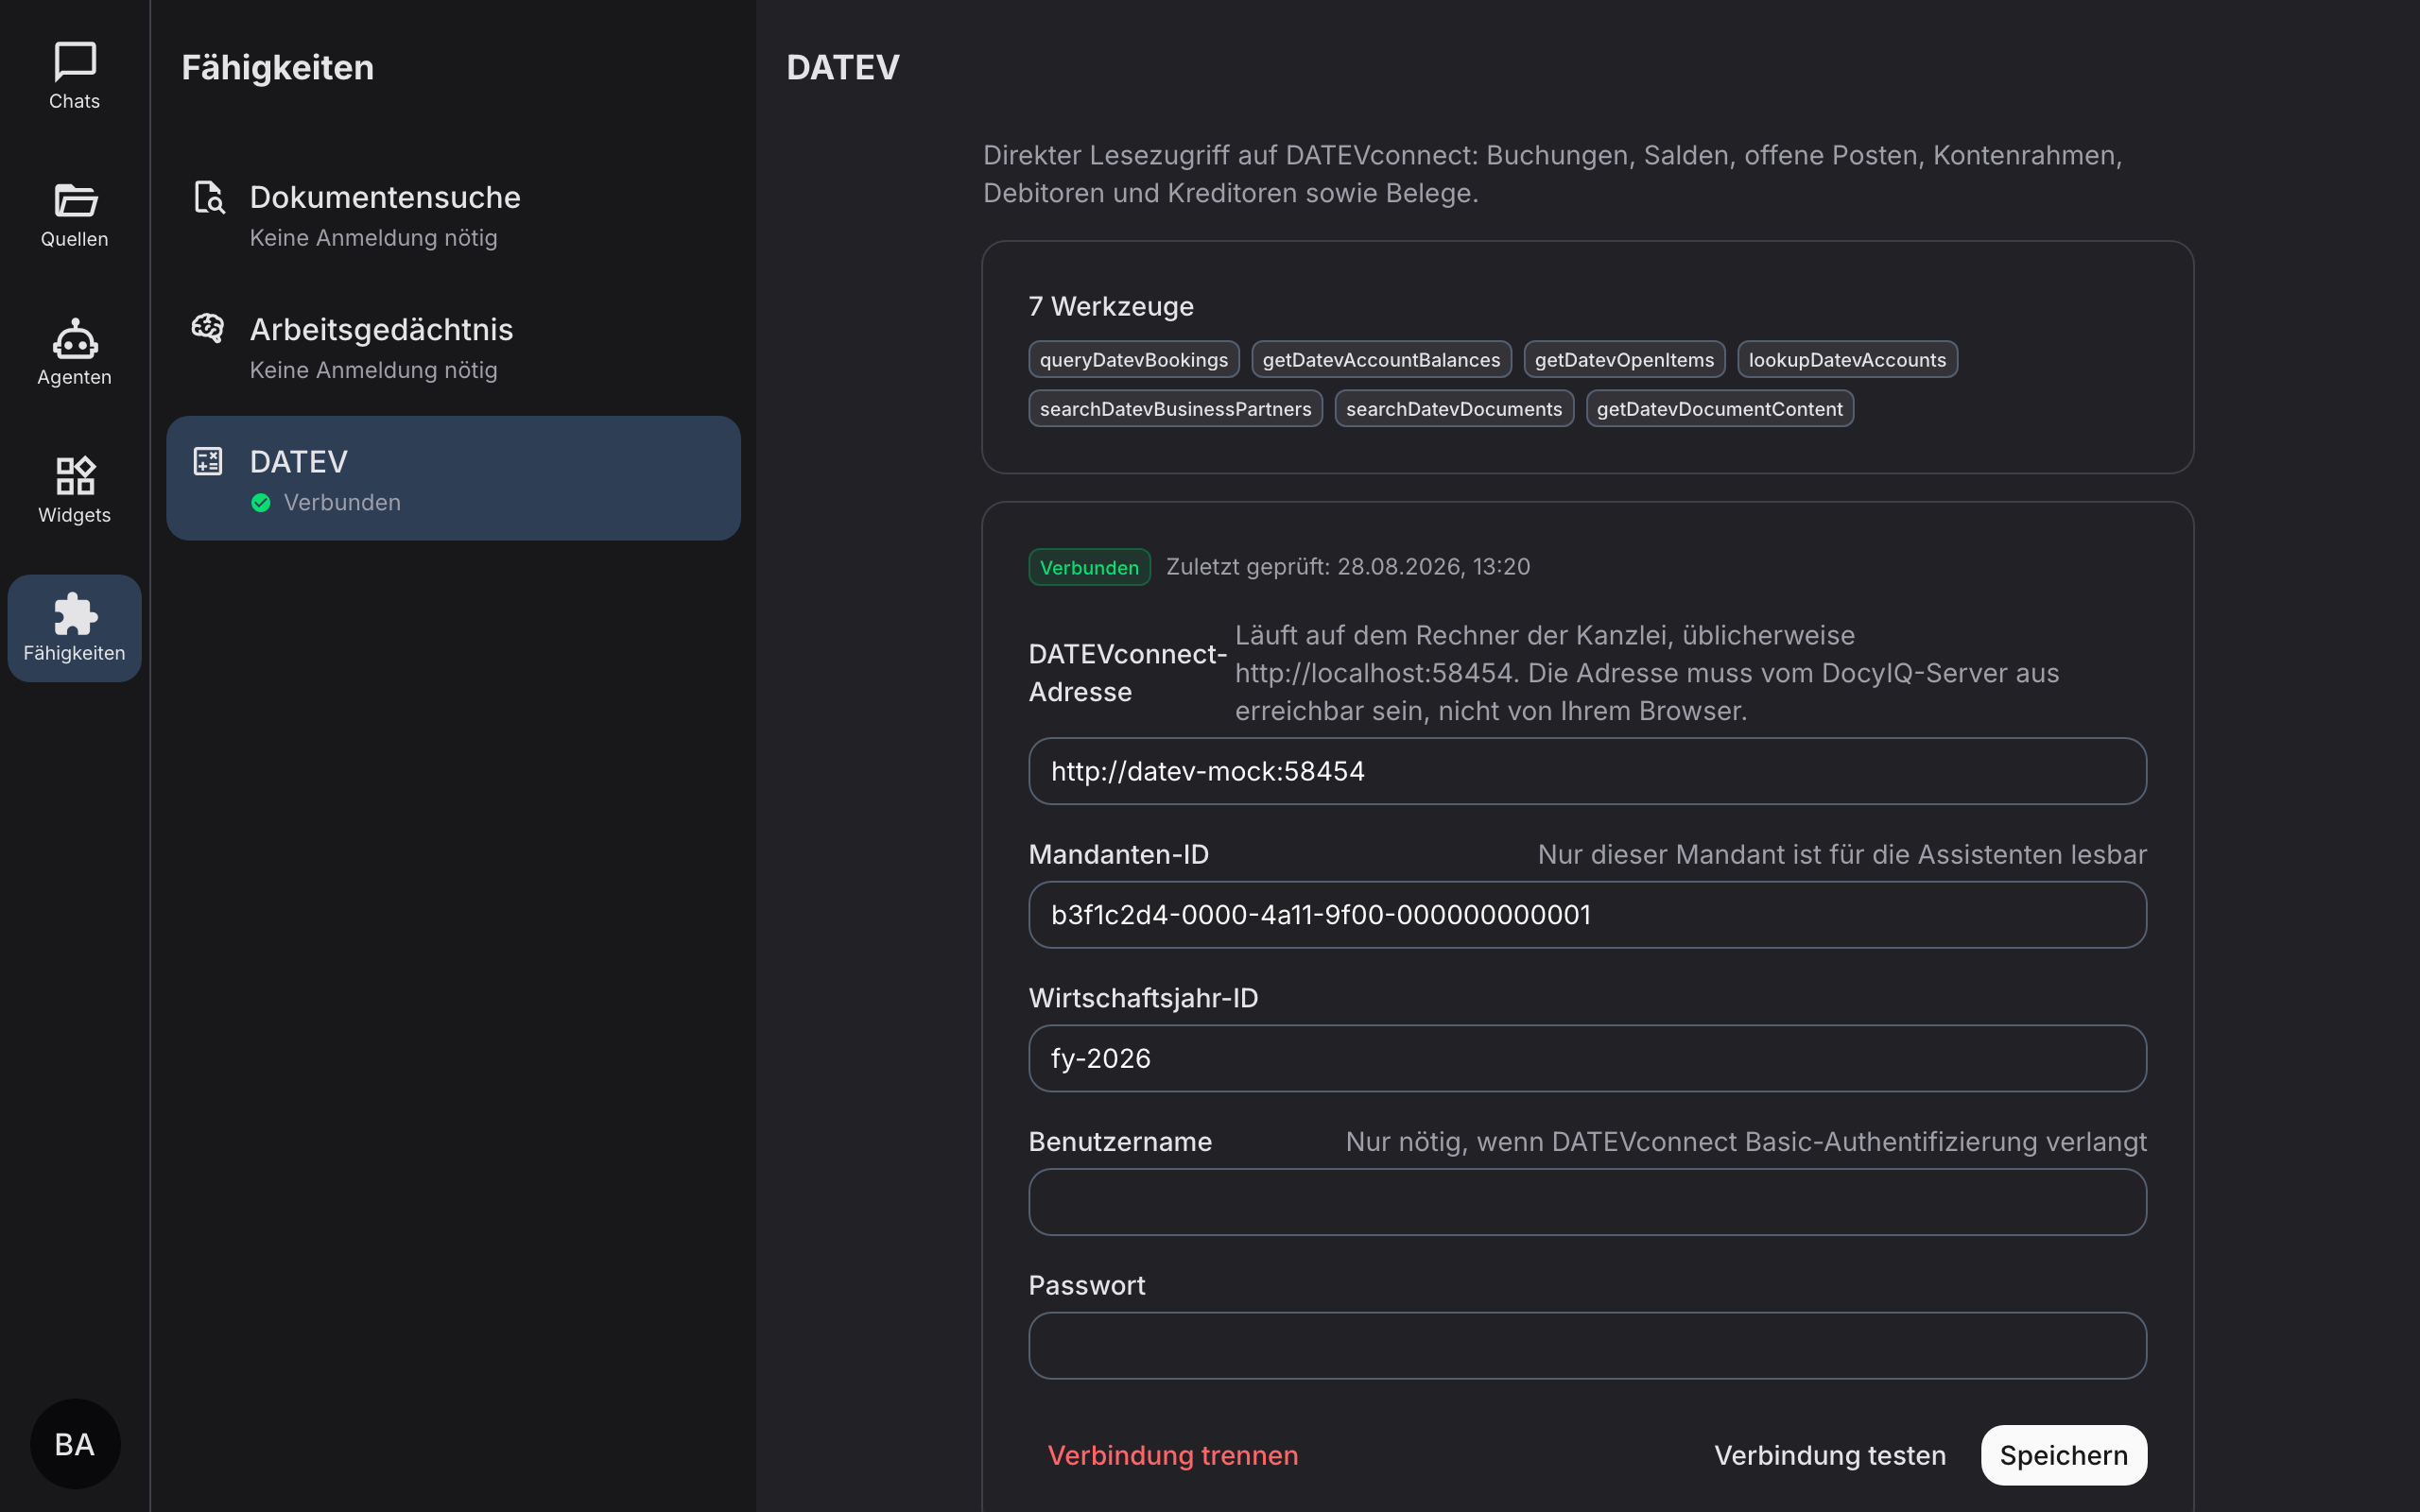Select Arbeitsgedächtnis in the skills list
Screen dimensions: 2420x1512
453,347
